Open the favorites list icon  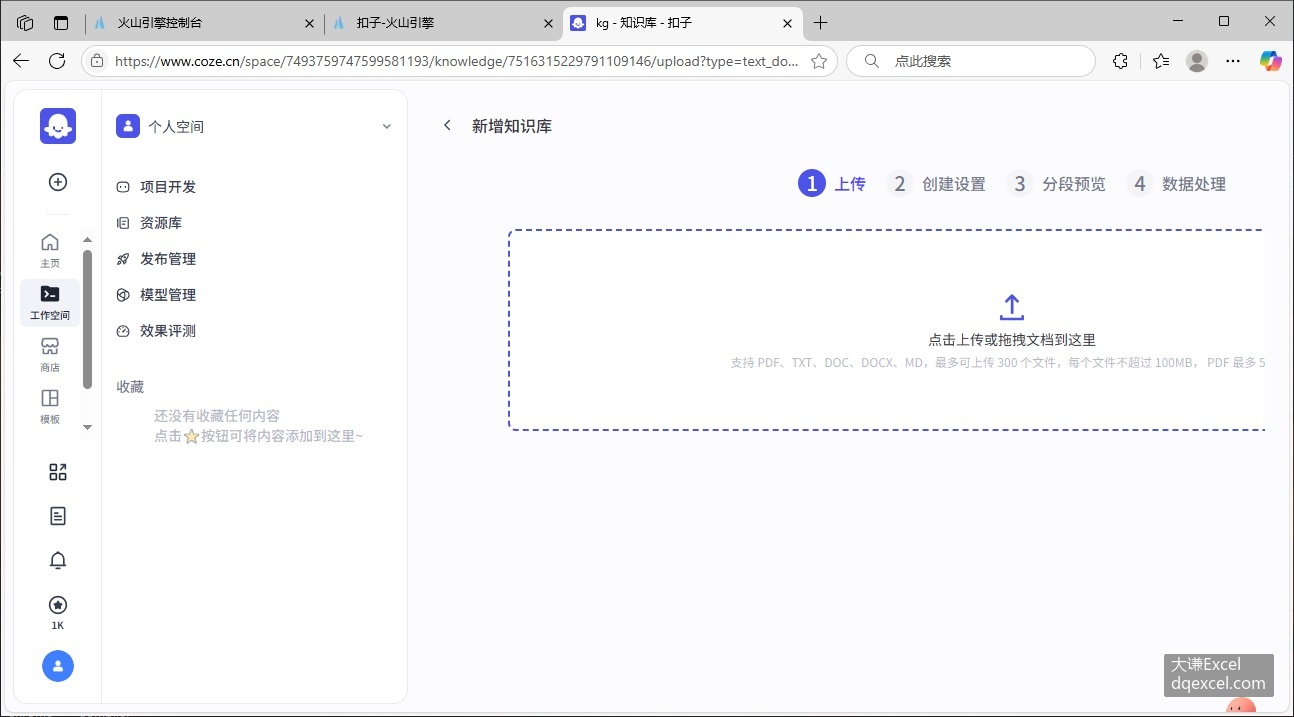pos(1160,61)
